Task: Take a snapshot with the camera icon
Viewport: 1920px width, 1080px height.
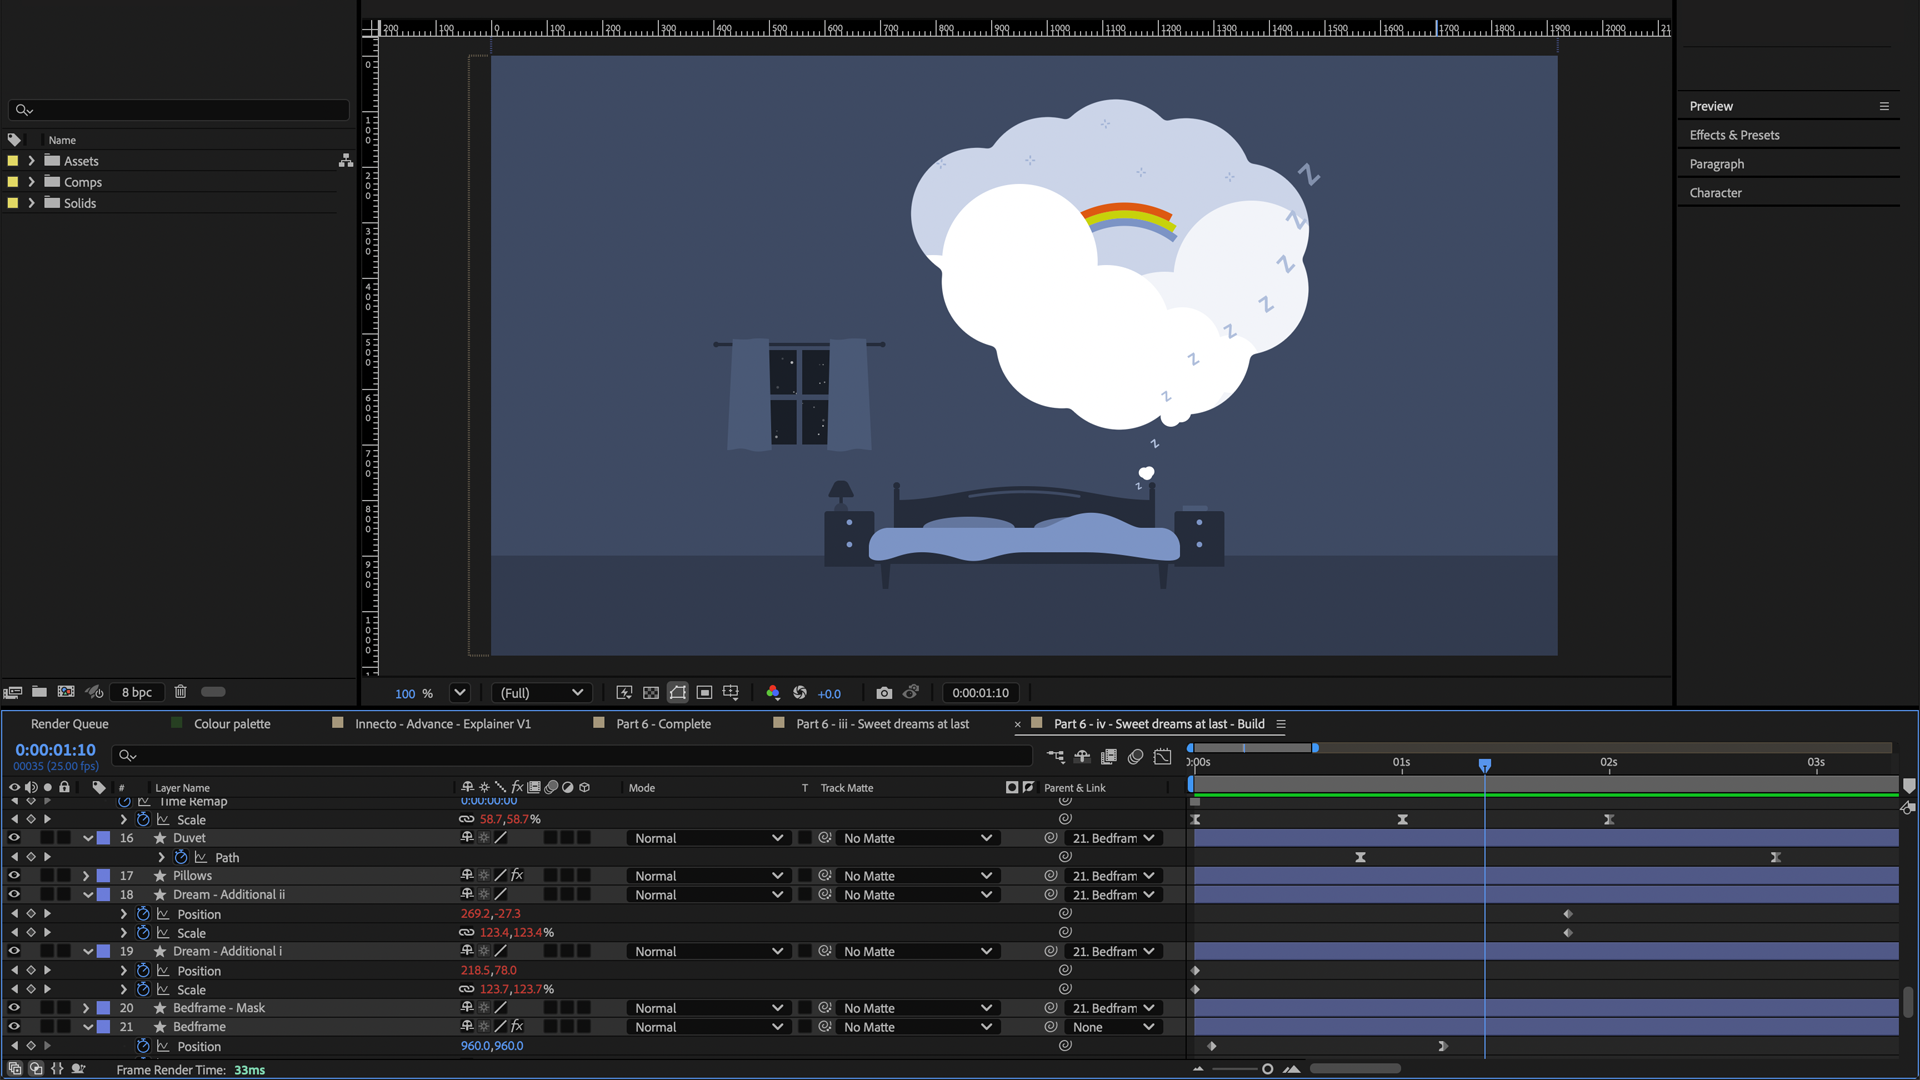Action: tap(884, 693)
